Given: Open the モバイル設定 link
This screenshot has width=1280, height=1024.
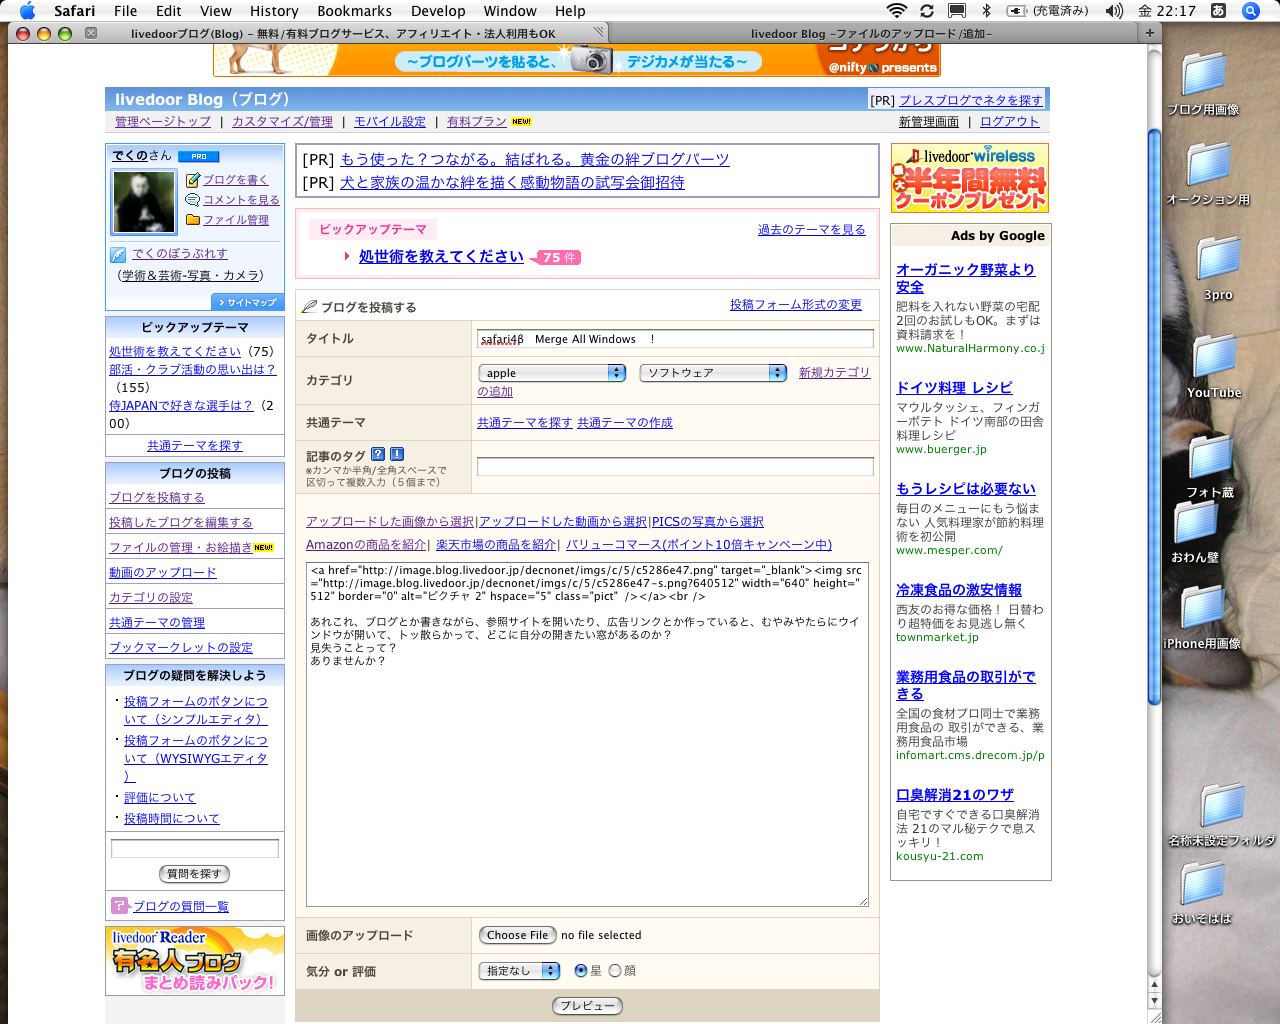Looking at the screenshot, I should point(390,122).
